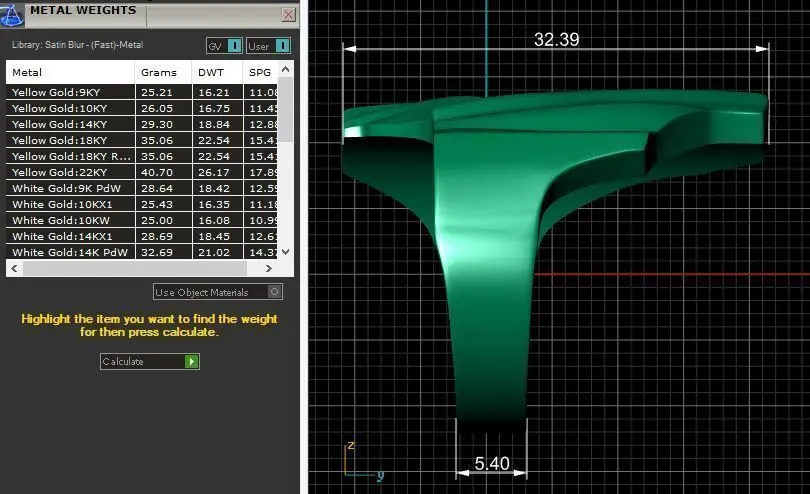
Task: Click the 5.40 dimension label
Action: pos(492,463)
